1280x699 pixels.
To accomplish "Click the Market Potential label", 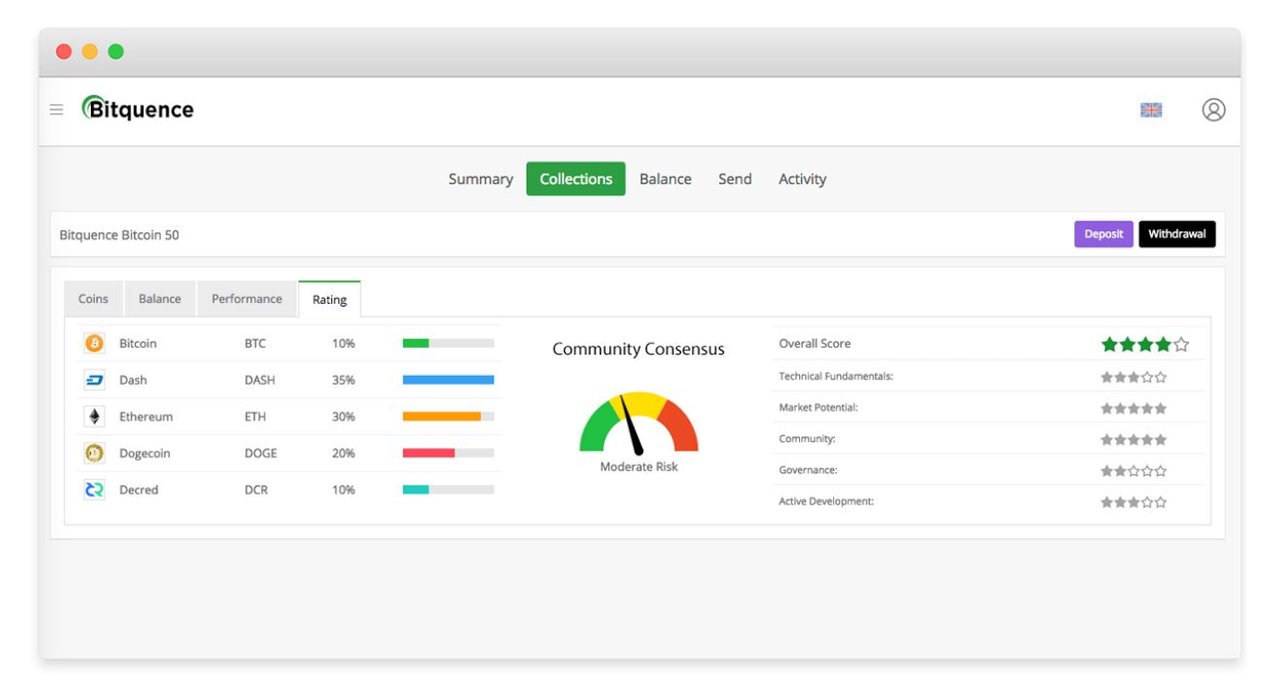I will click(x=819, y=408).
